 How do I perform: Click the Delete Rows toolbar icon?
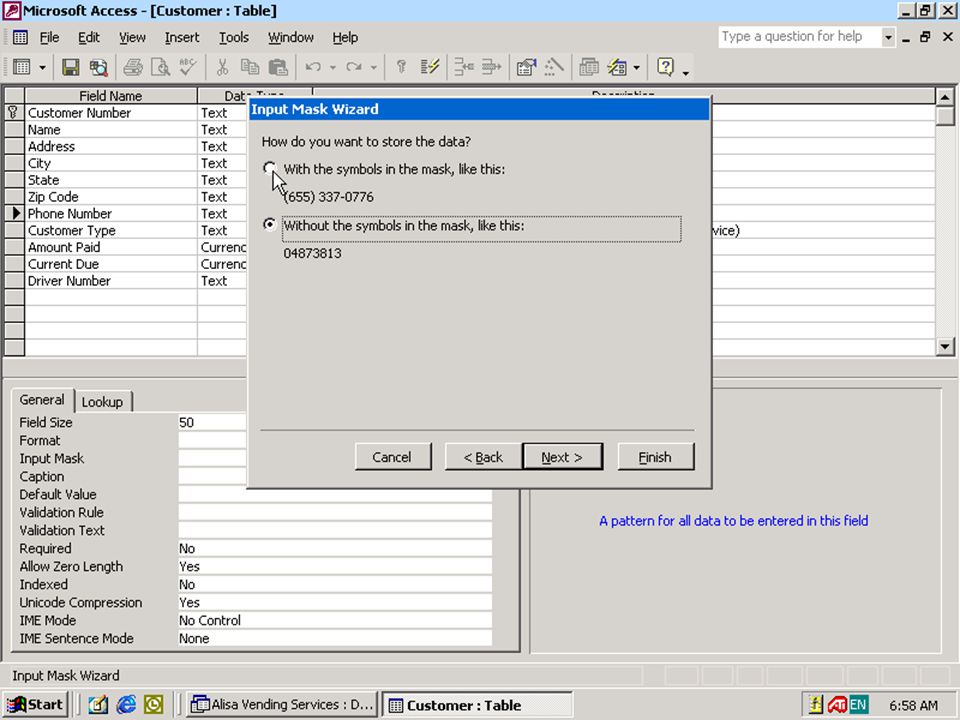(492, 67)
